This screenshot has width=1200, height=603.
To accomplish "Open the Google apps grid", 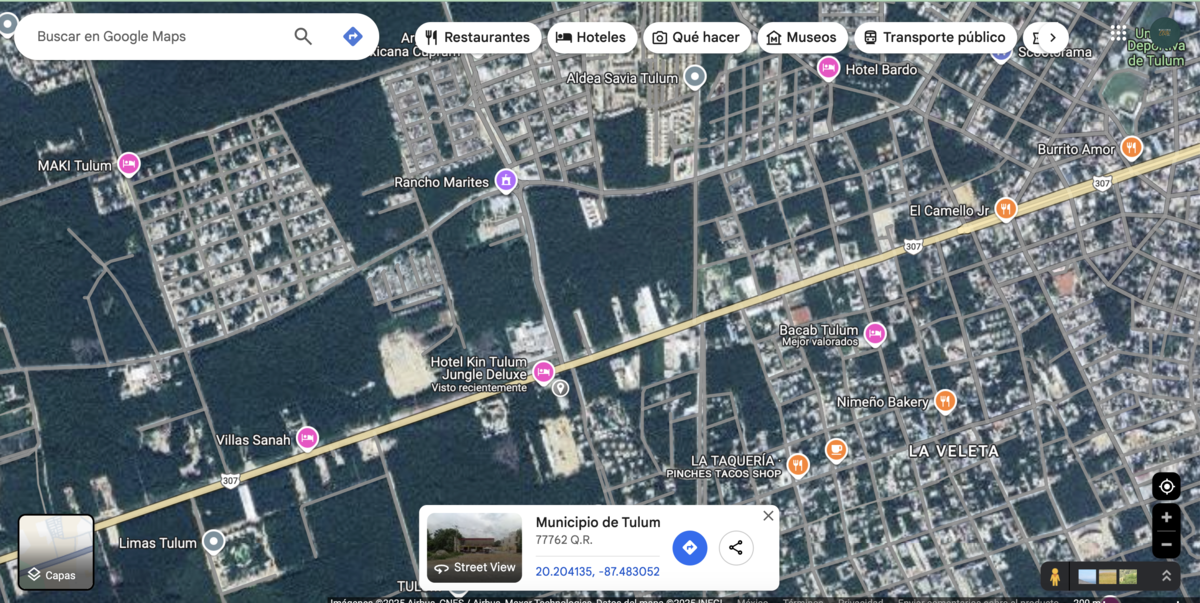I will [x=1118, y=33].
